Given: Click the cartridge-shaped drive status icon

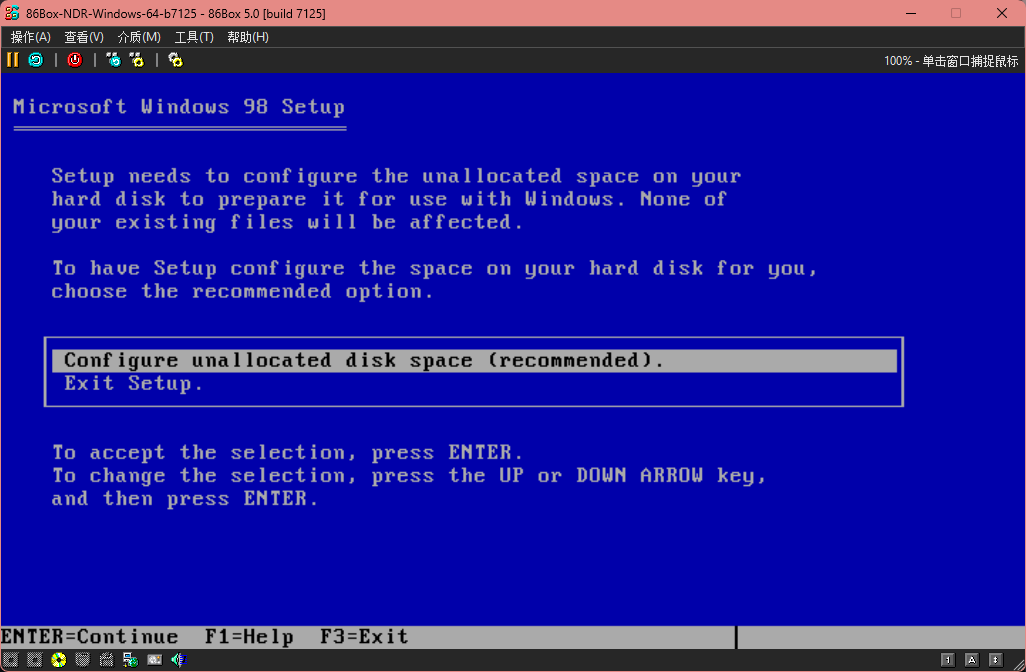Looking at the screenshot, I should coord(106,660).
